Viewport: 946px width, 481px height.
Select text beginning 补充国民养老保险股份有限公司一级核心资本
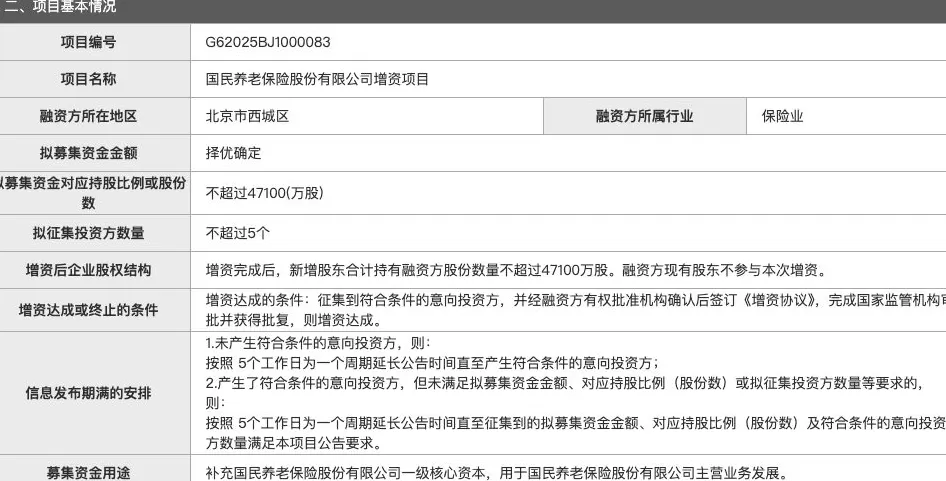click(497, 473)
